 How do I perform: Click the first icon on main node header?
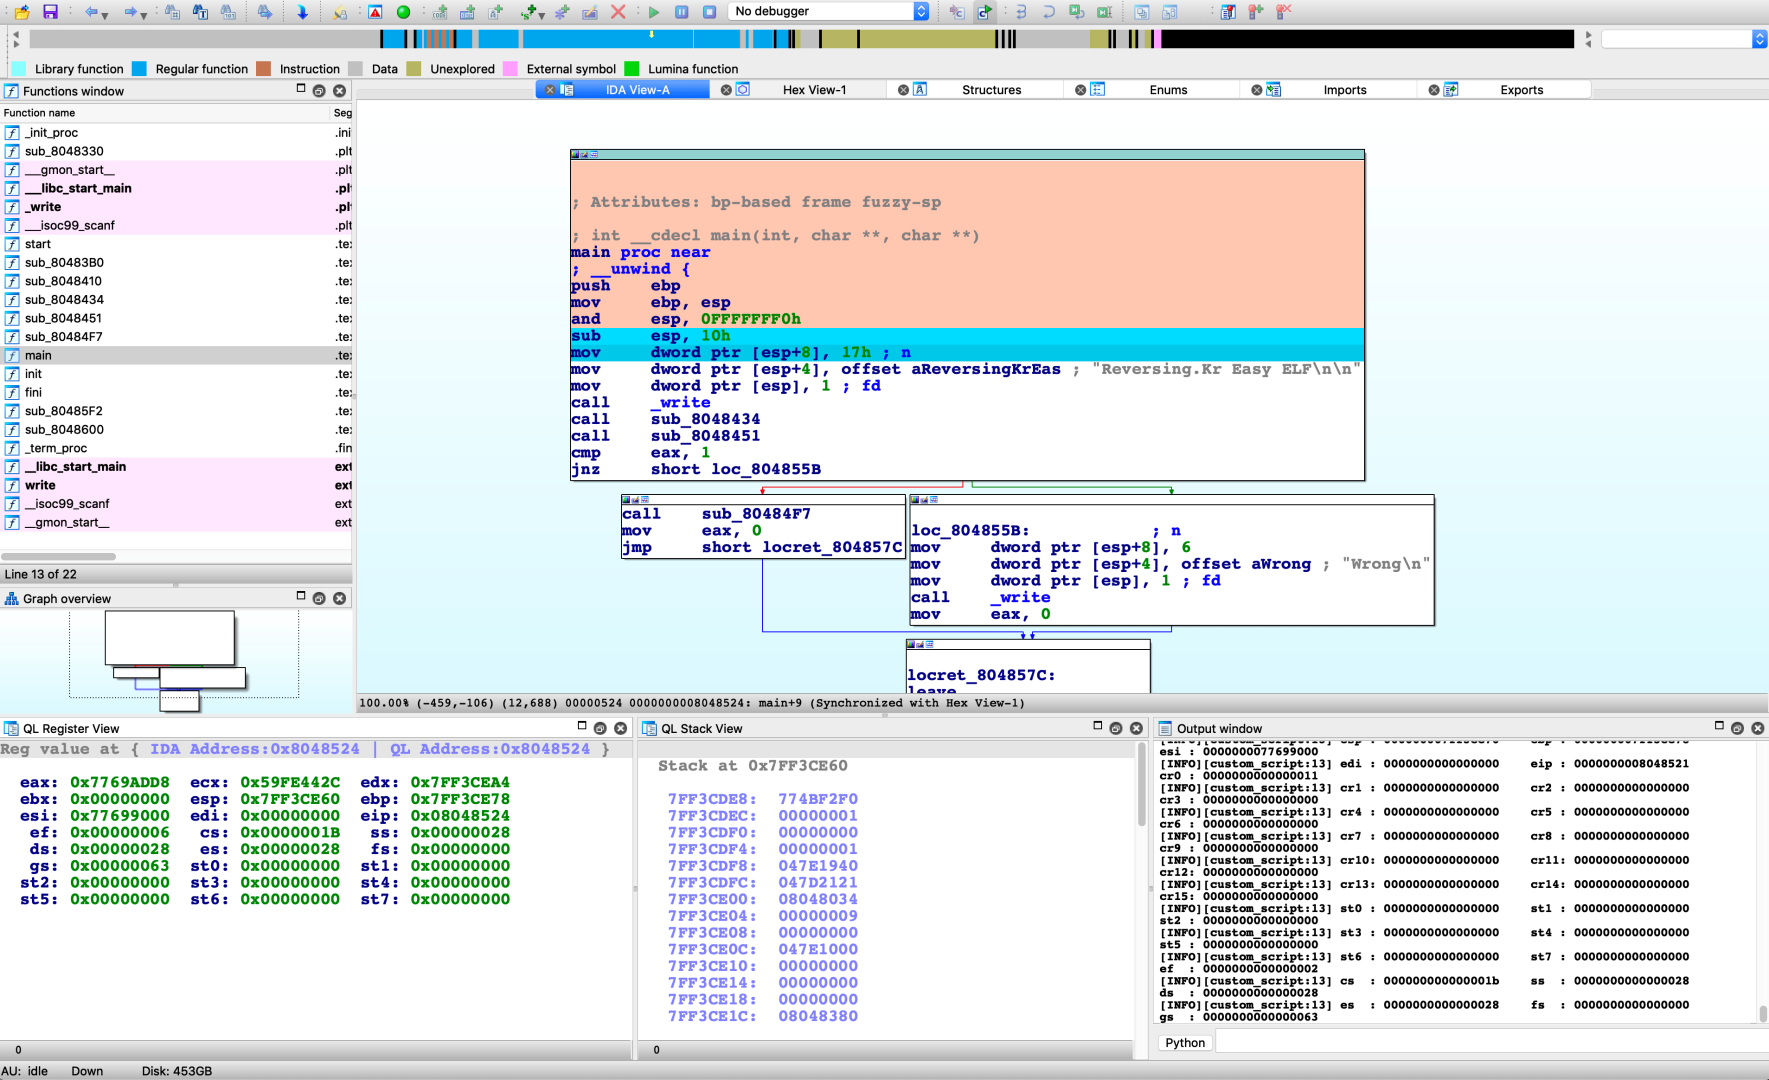(x=575, y=155)
